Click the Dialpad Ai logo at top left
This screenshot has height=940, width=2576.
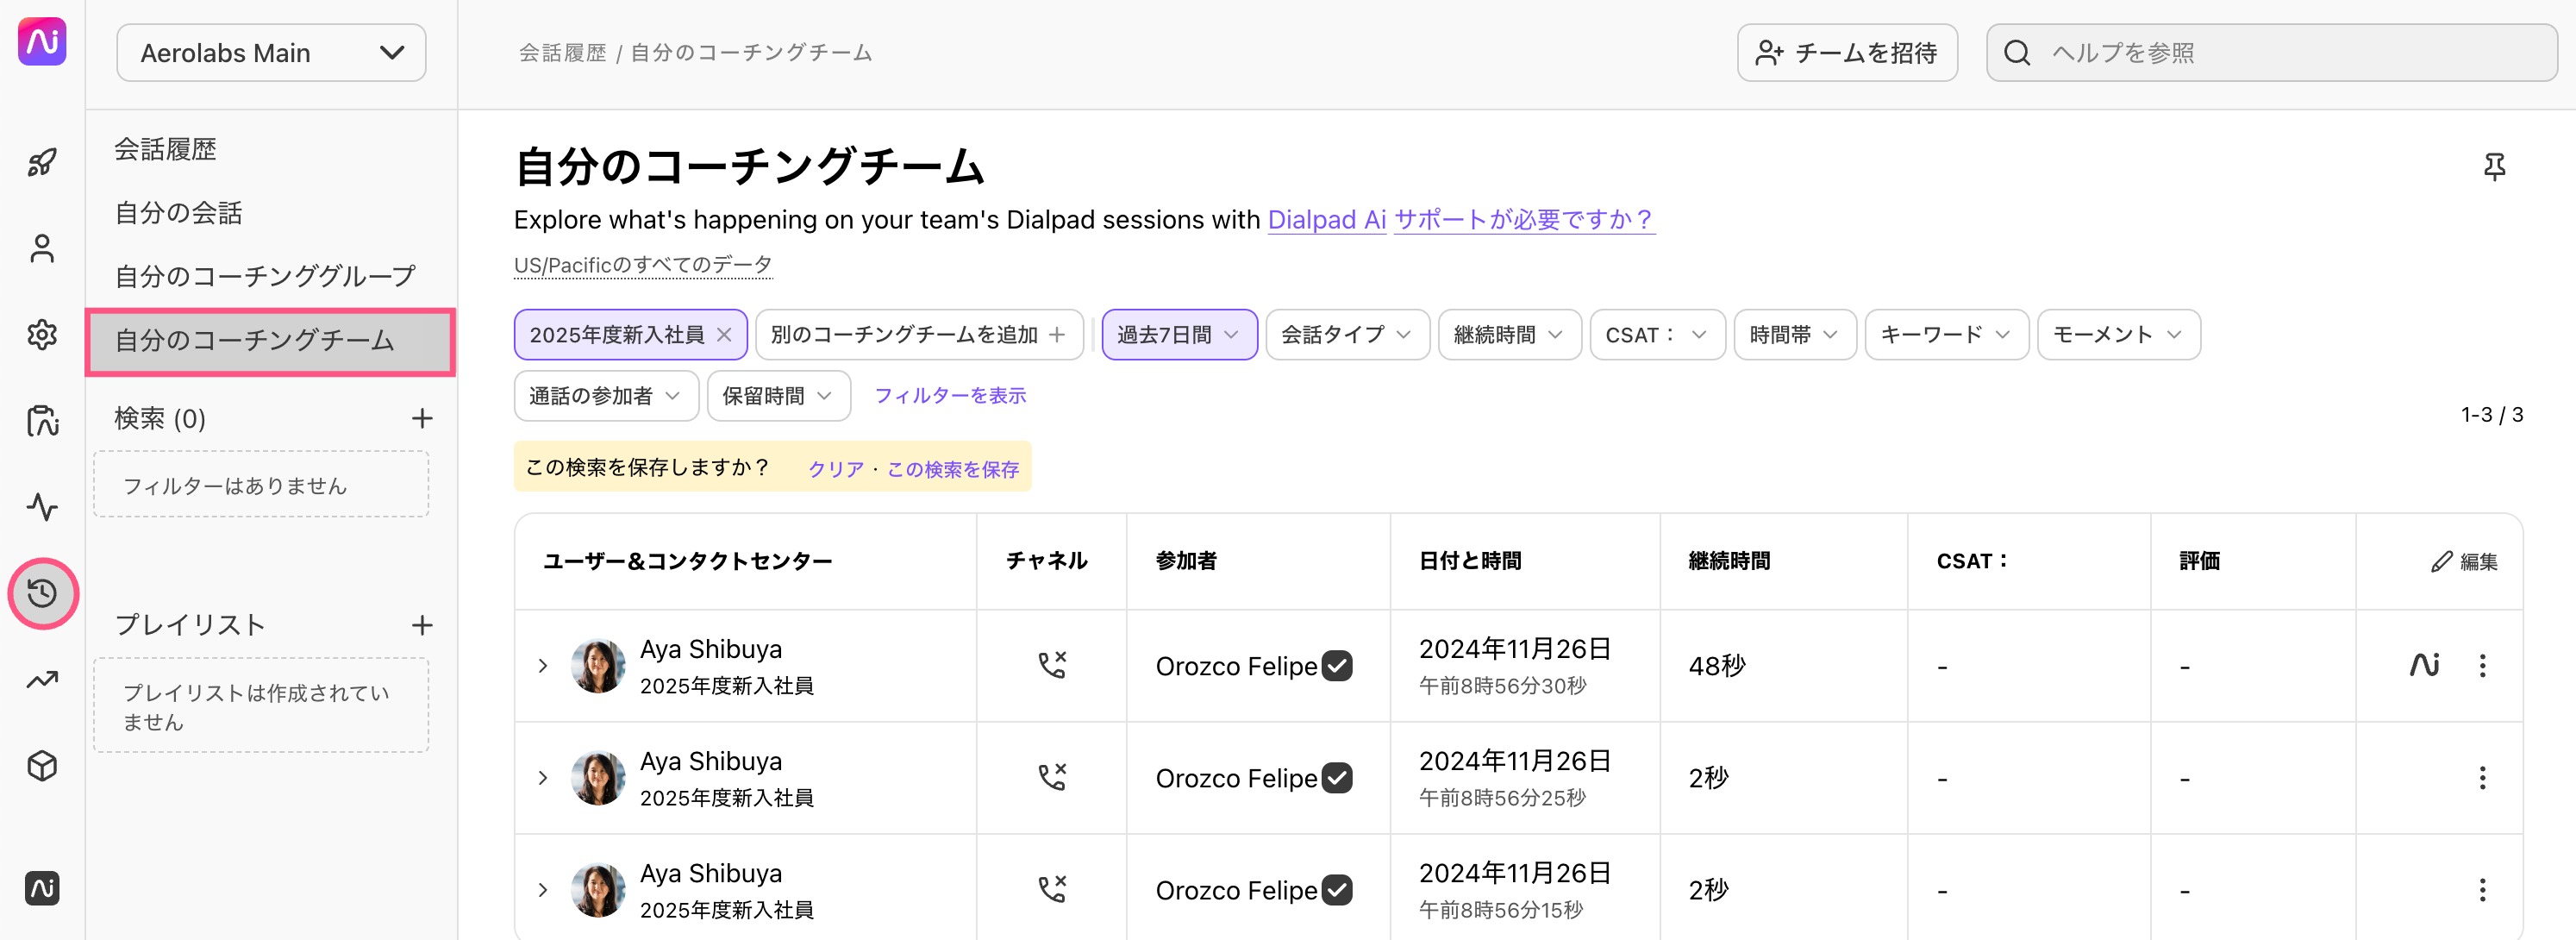(x=42, y=41)
